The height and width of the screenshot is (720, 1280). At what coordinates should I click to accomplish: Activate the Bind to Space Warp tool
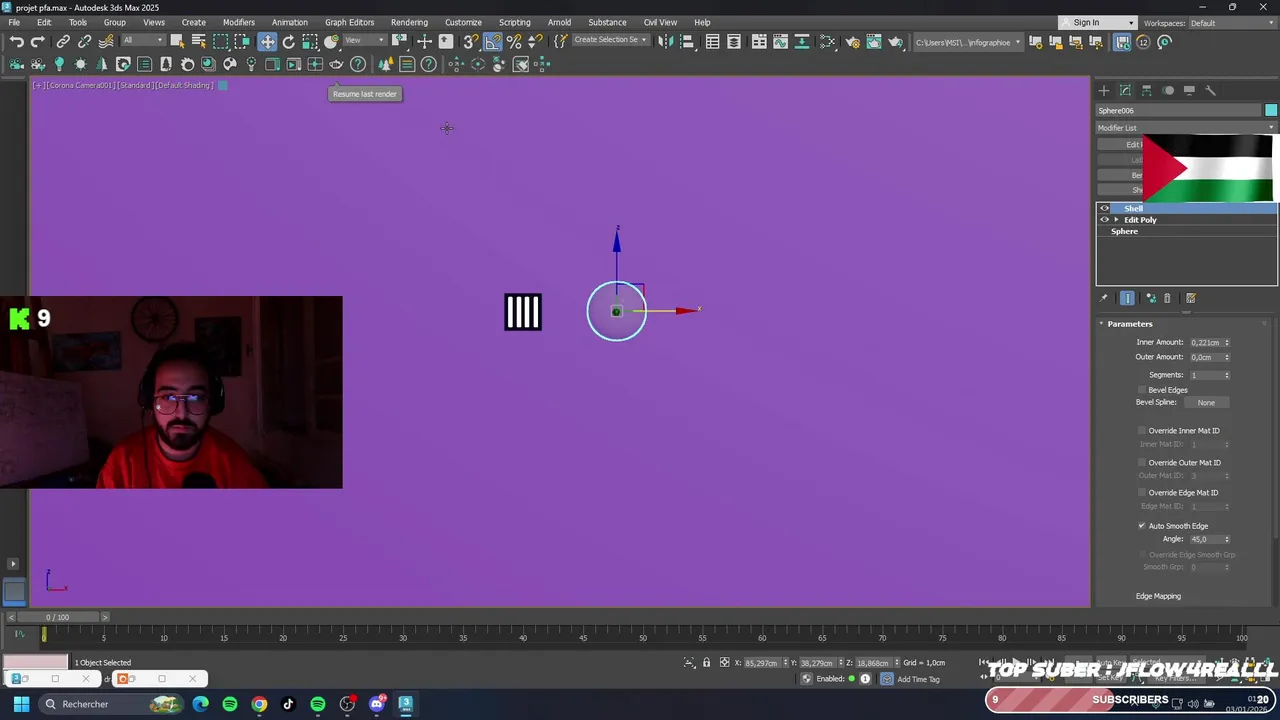[x=106, y=42]
